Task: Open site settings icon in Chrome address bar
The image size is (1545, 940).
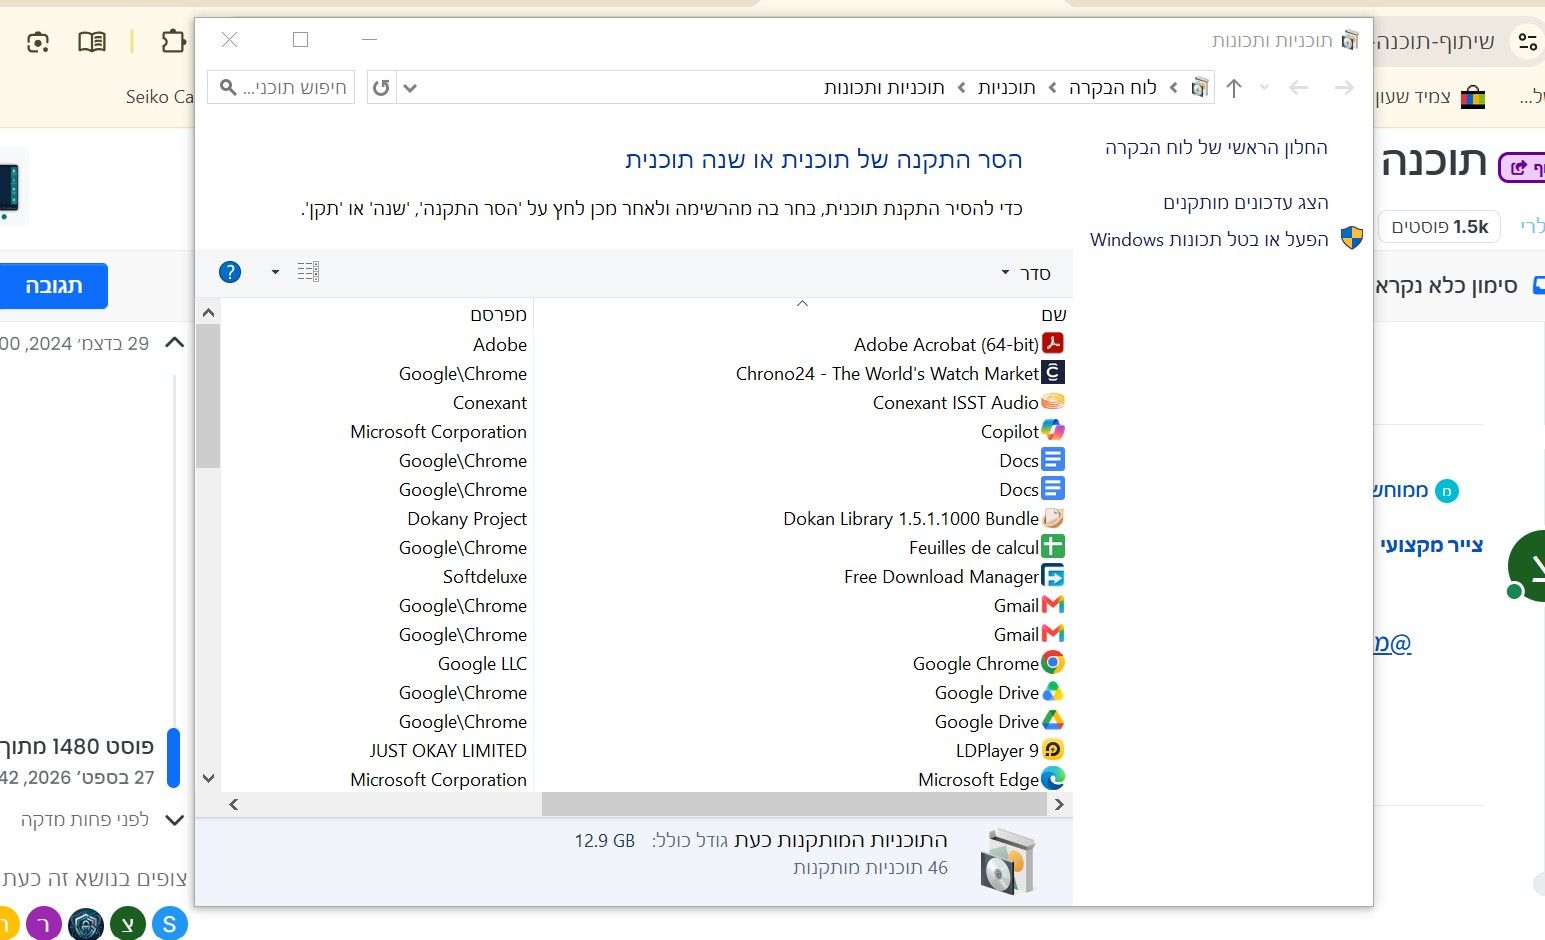Action: [1527, 41]
